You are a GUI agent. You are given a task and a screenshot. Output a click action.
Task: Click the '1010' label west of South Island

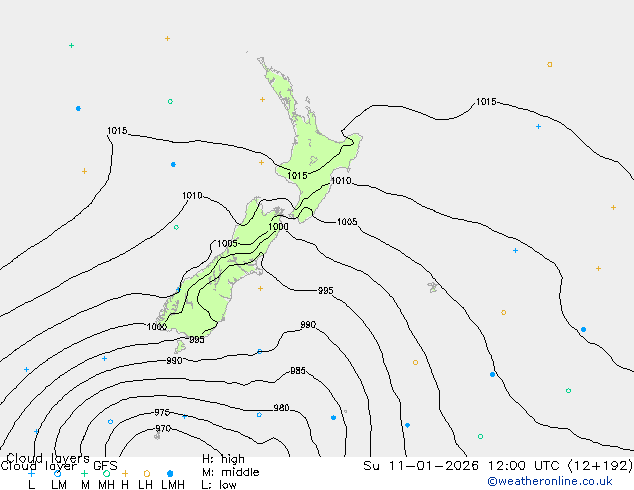coord(192,196)
